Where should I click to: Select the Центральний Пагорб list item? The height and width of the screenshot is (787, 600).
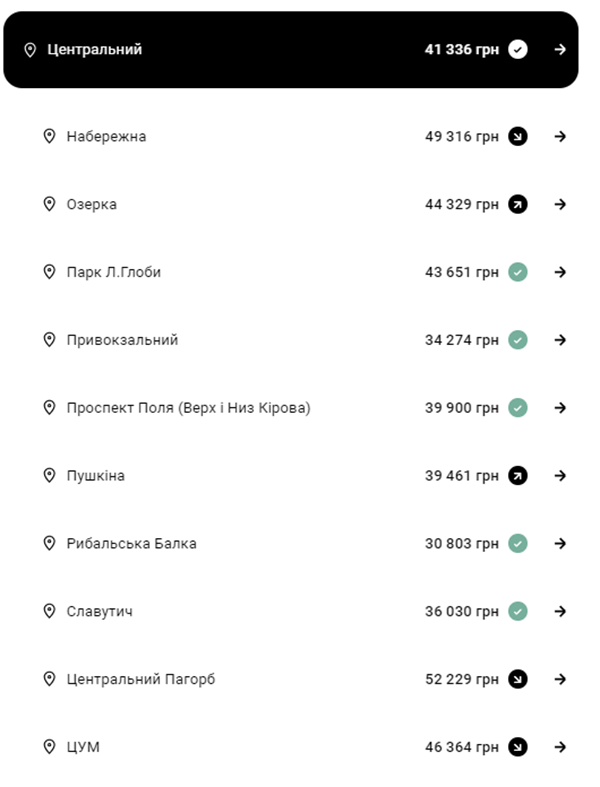point(140,680)
